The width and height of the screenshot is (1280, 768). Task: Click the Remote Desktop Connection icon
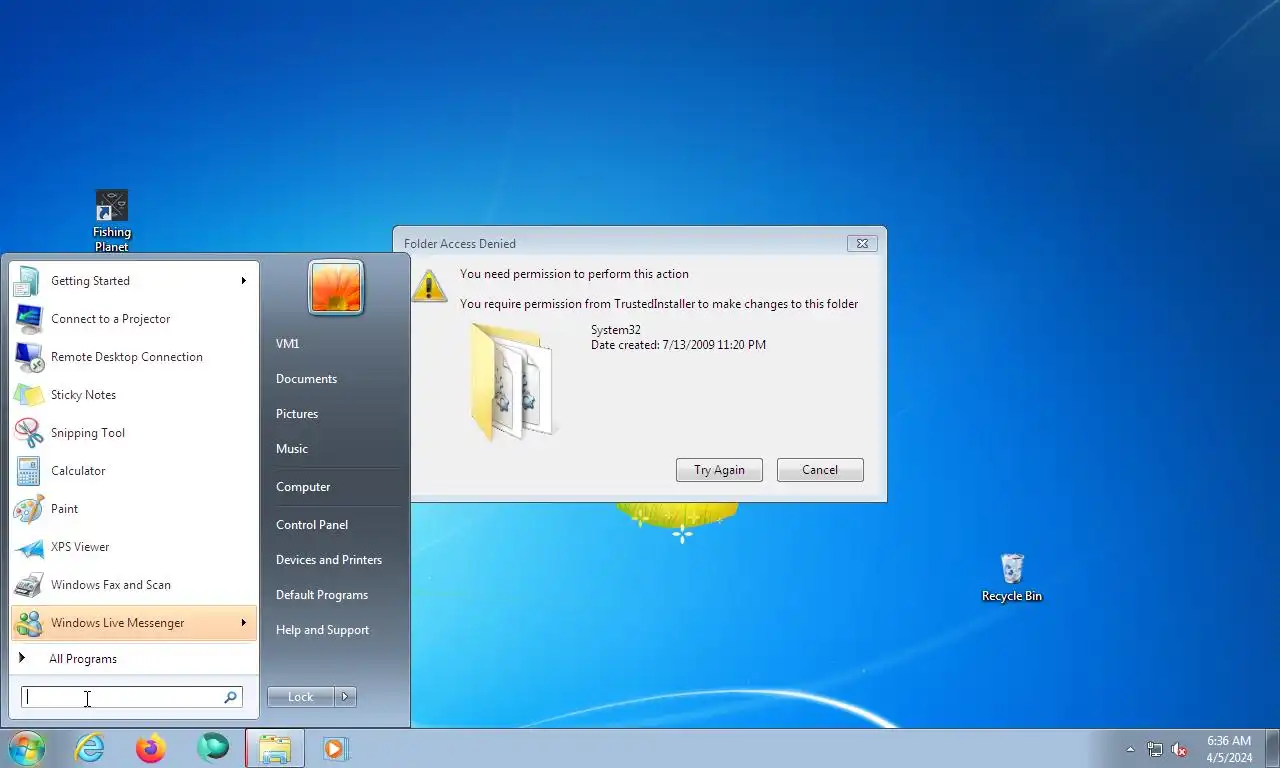(28, 357)
